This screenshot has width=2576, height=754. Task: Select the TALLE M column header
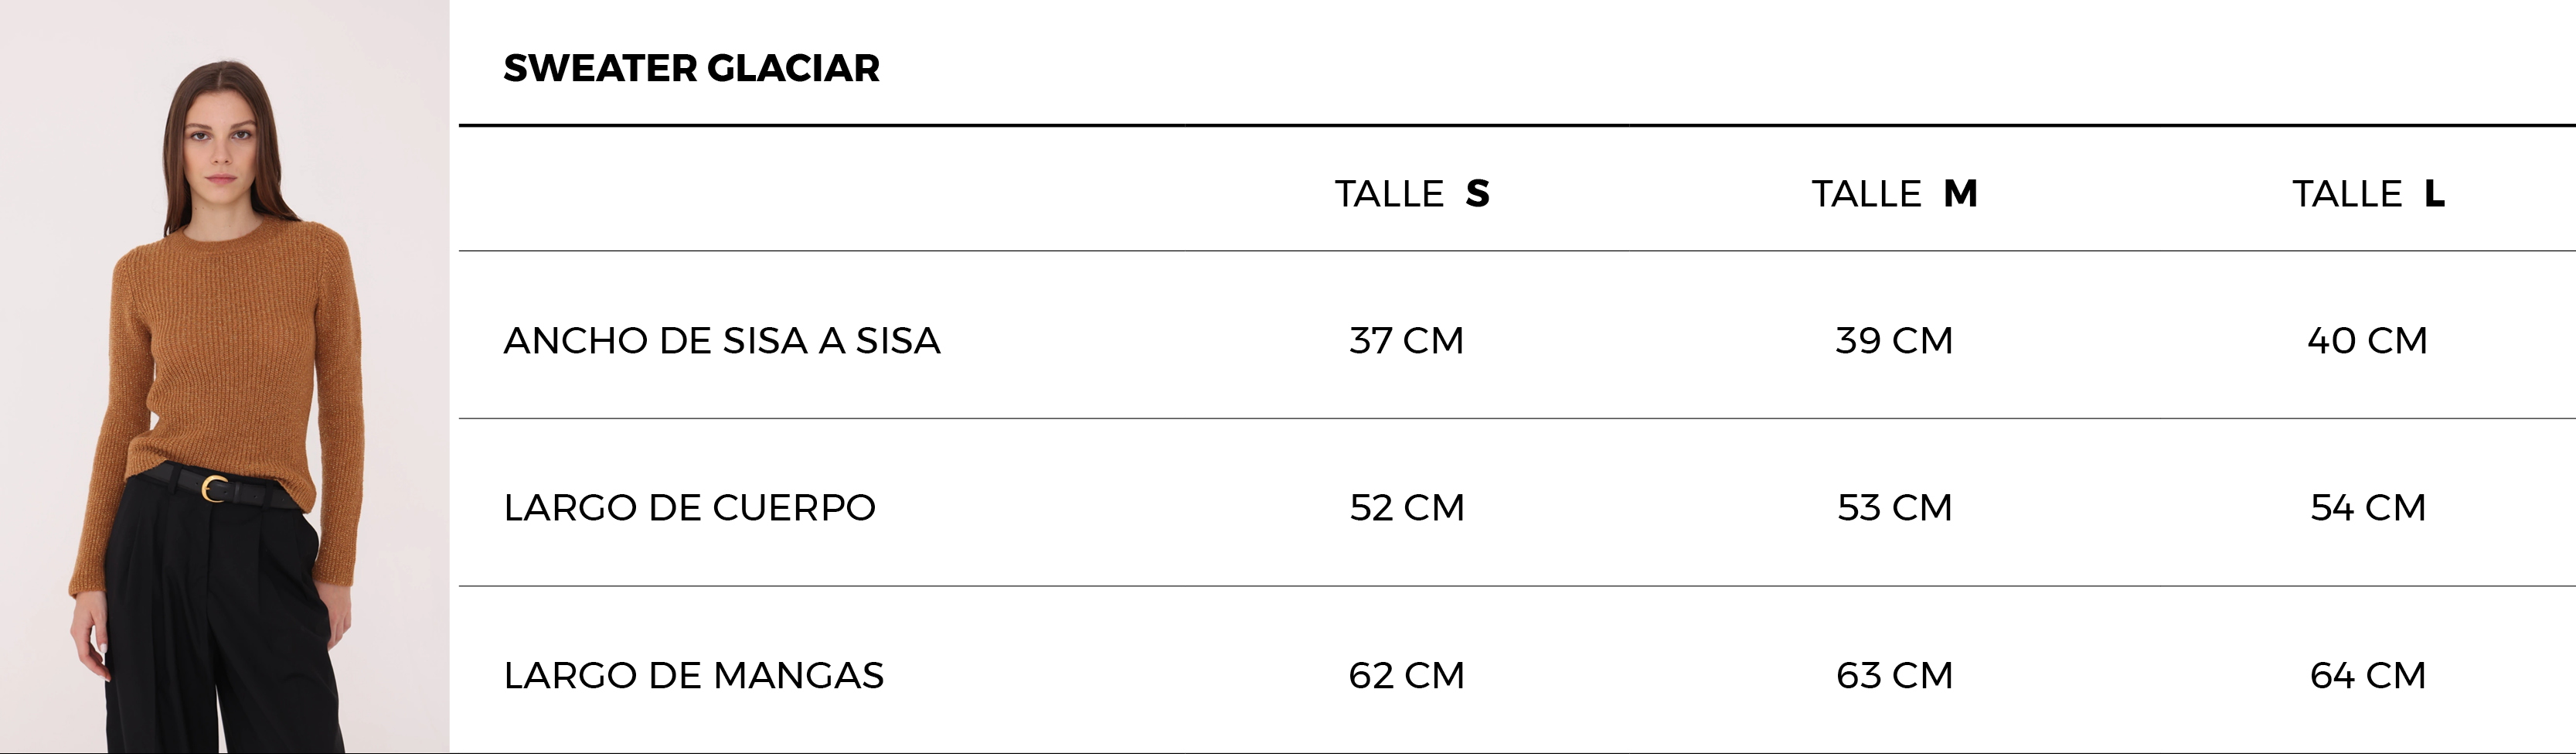(1894, 193)
